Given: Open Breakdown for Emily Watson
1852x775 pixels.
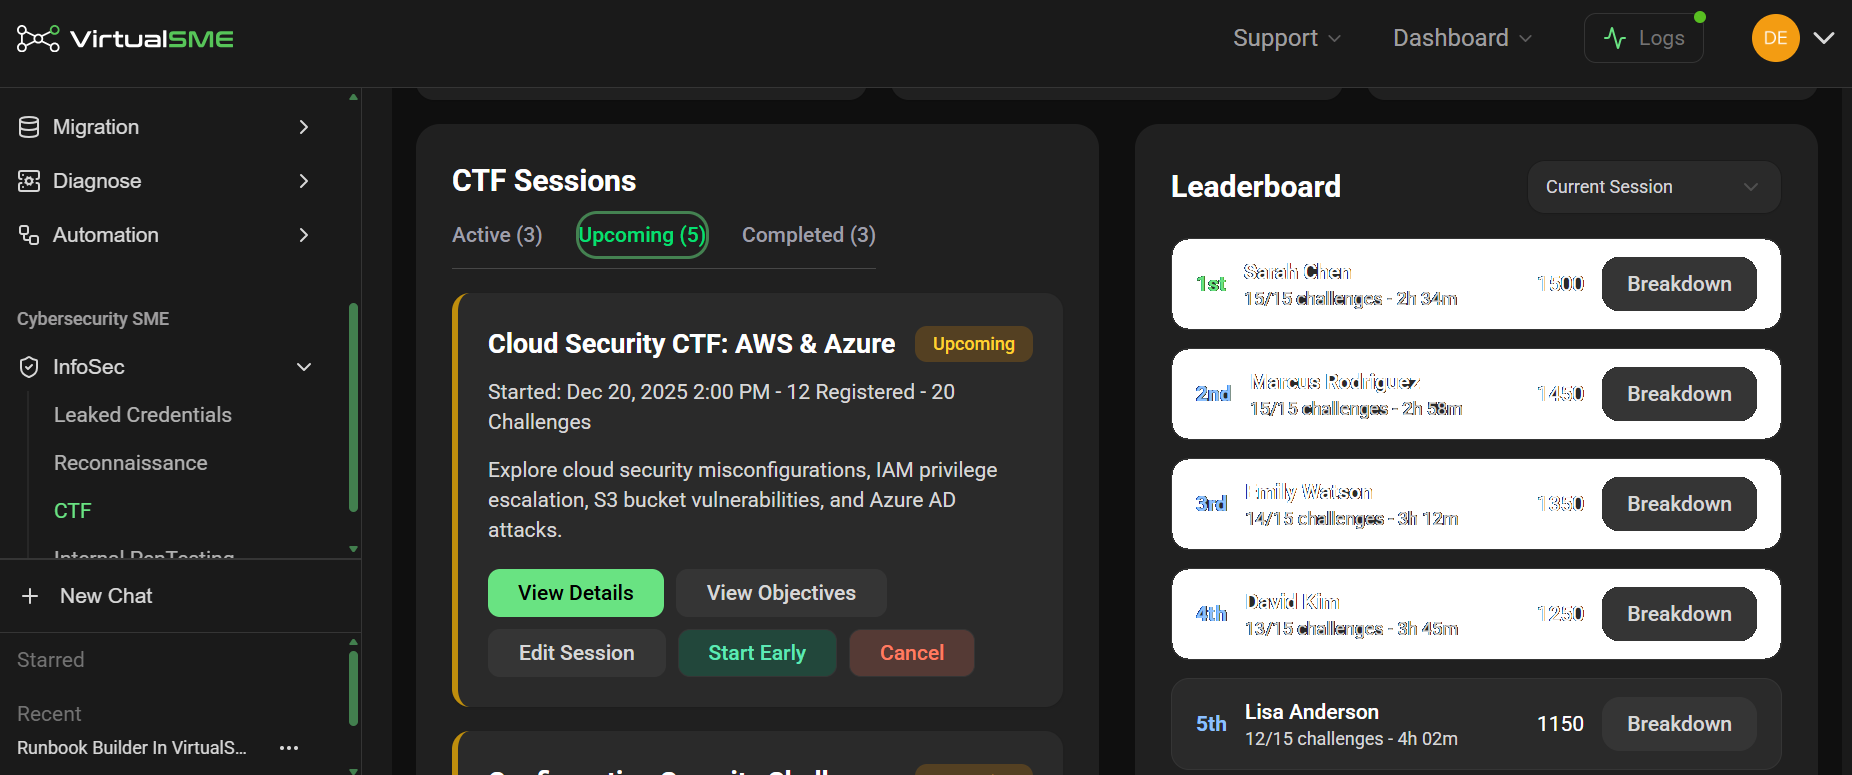Looking at the screenshot, I should 1679,504.
